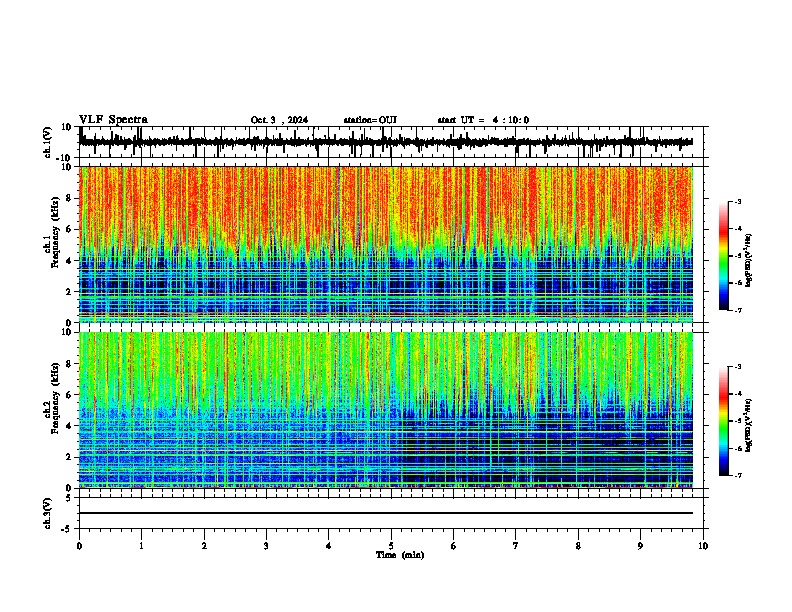
Task: Click time axis tick label 1
Action: 141,546
